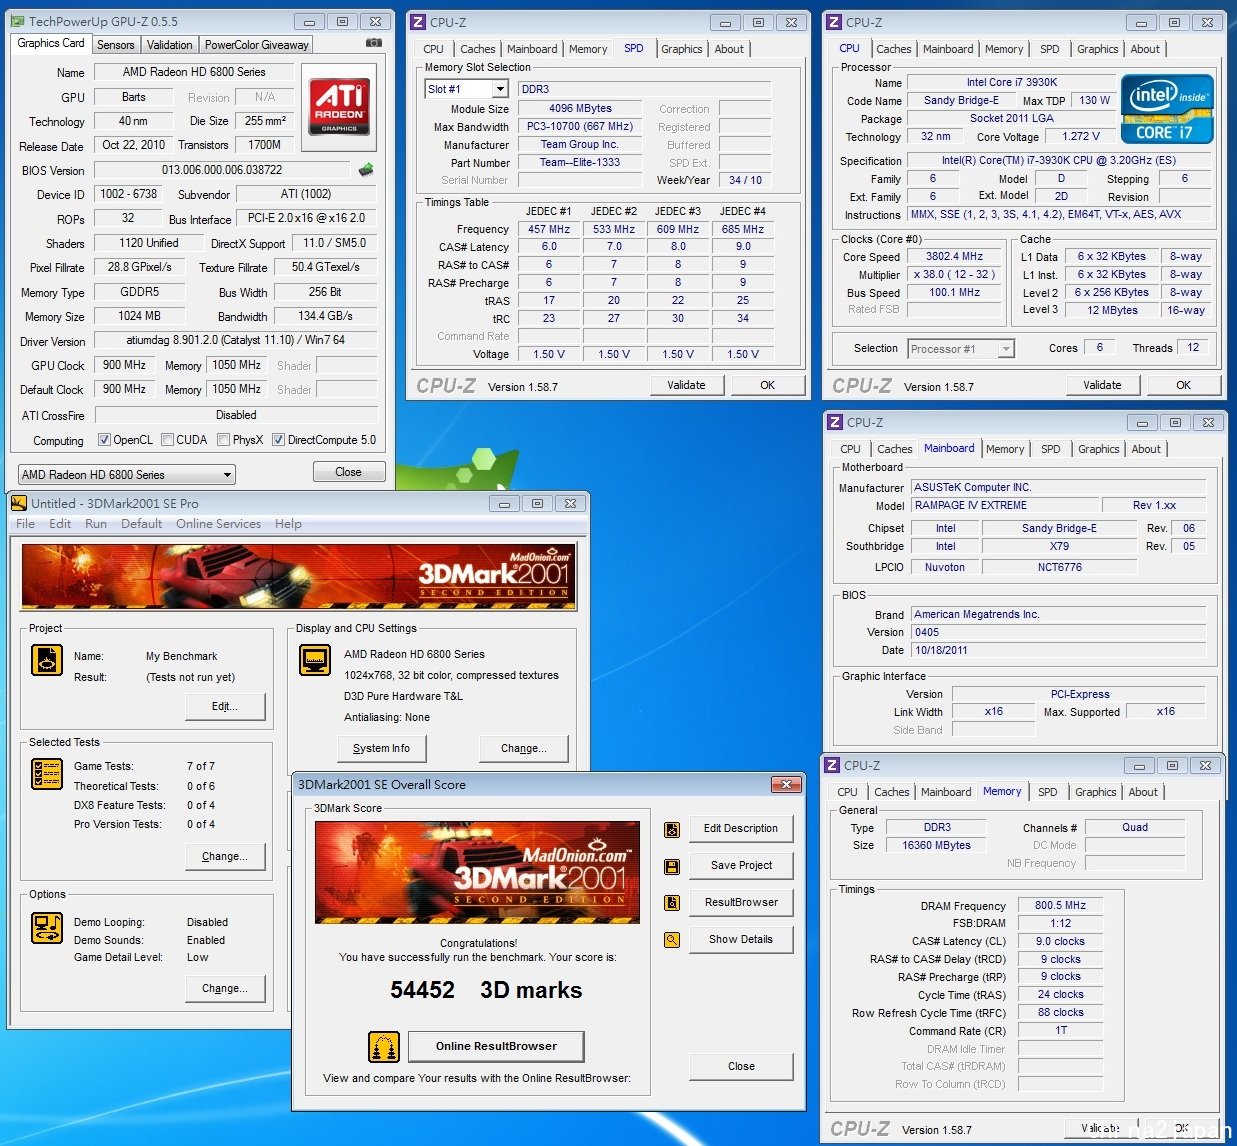Screen dimensions: 1237x1146
Task: Click the Online ResultBrowser button
Action: 496,1046
